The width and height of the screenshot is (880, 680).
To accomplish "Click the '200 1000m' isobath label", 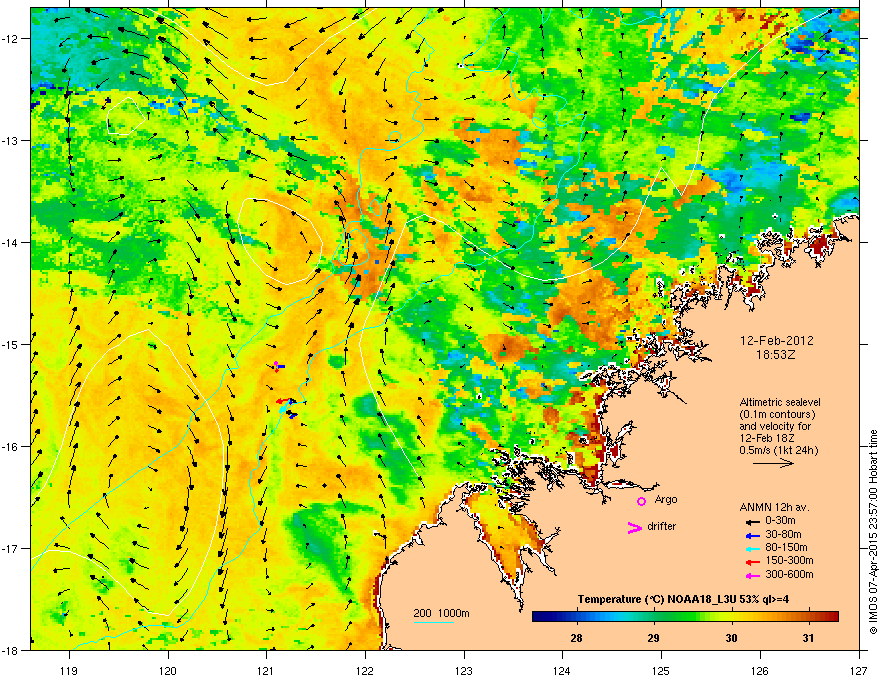I will point(442,613).
